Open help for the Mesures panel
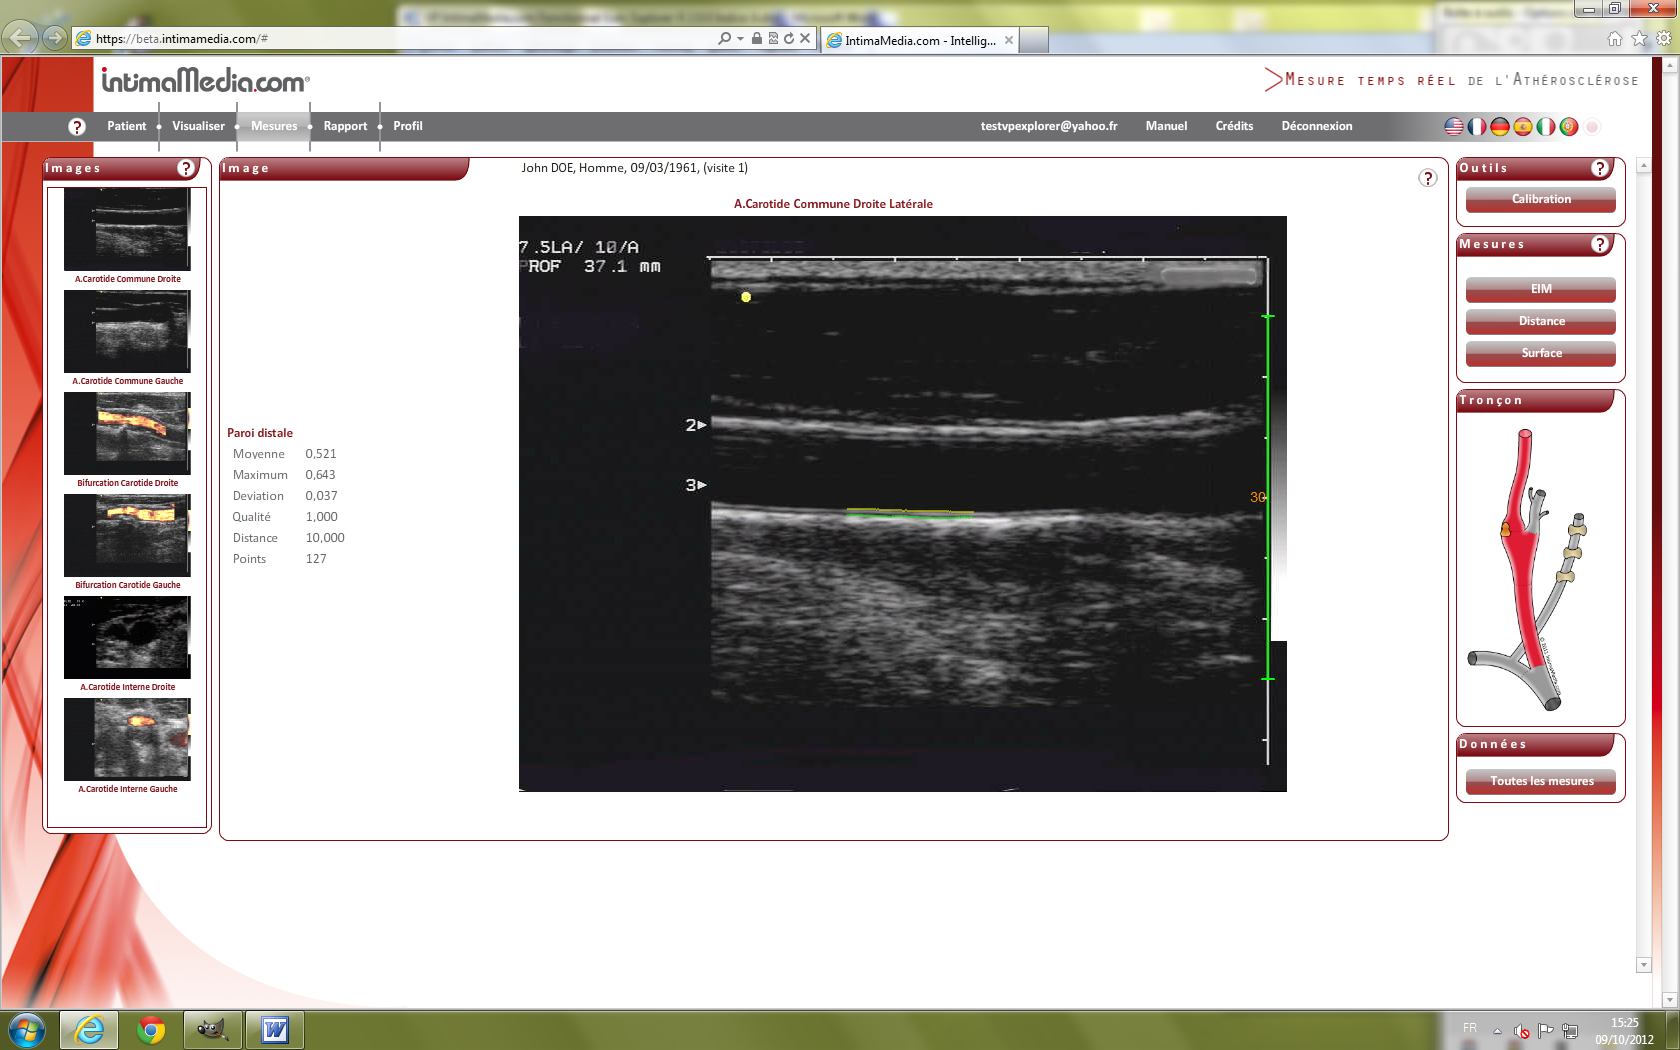 tap(1600, 244)
